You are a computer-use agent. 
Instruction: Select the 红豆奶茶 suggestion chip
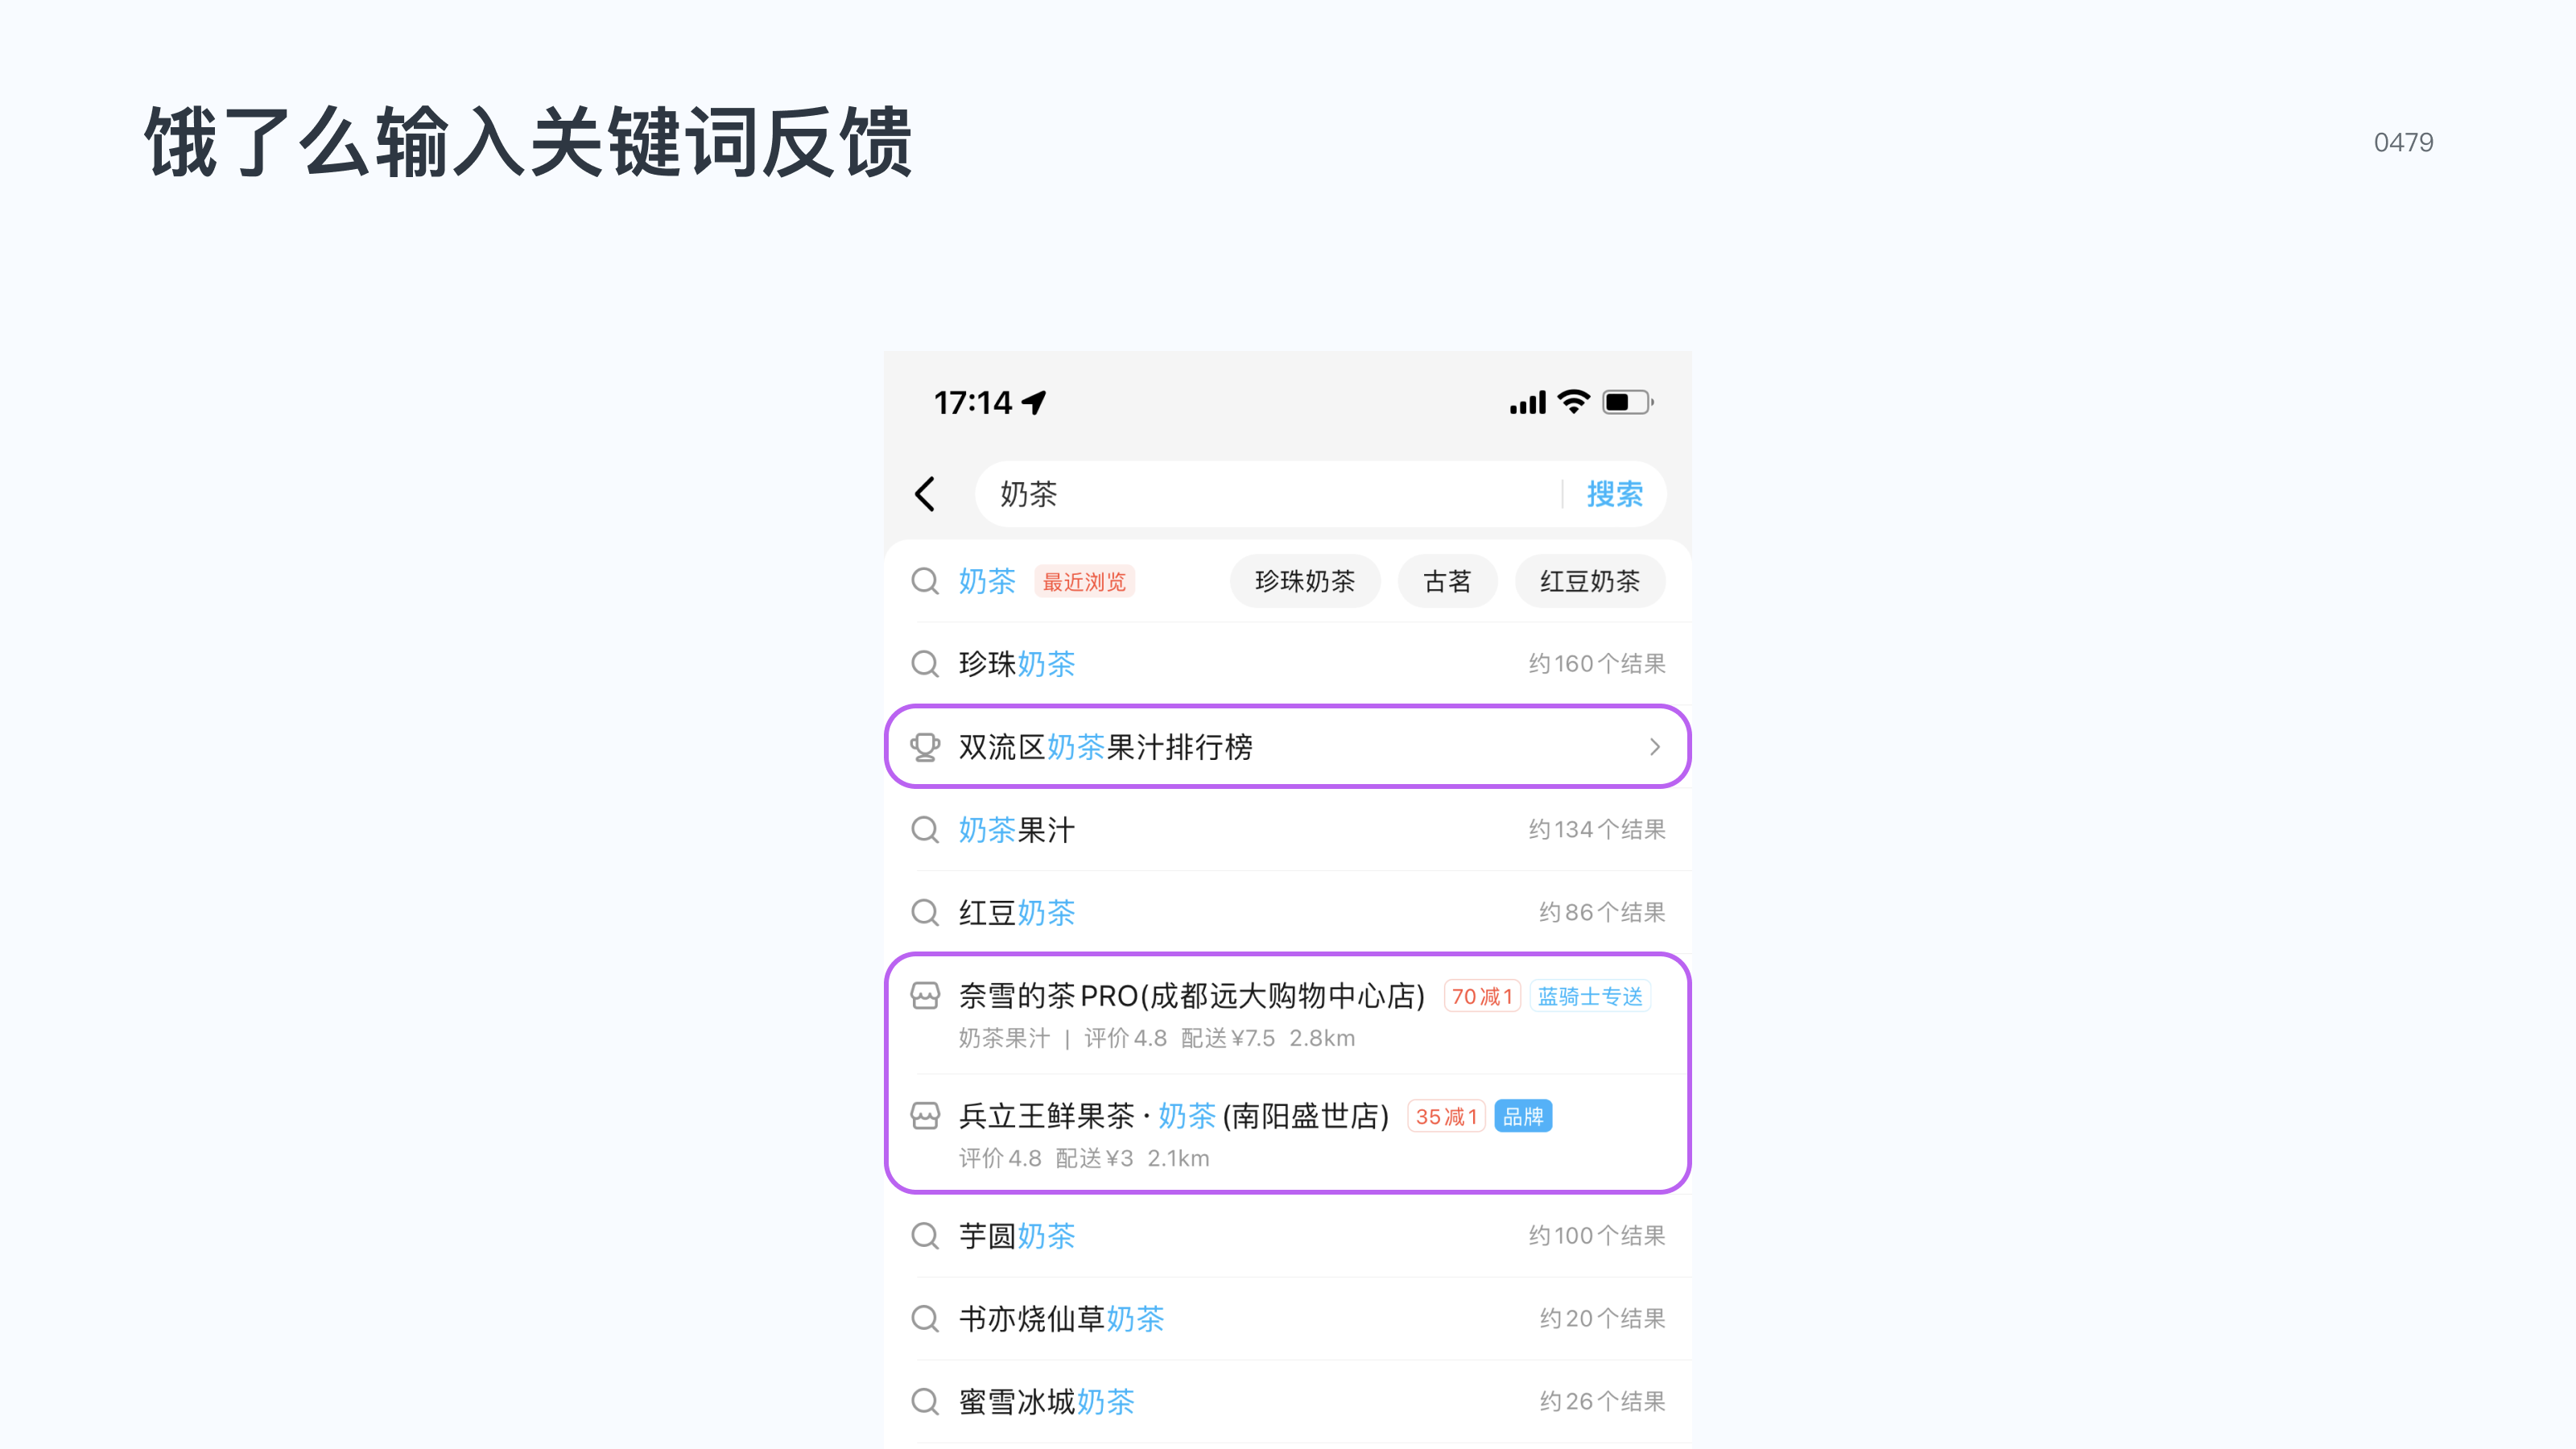1589,581
